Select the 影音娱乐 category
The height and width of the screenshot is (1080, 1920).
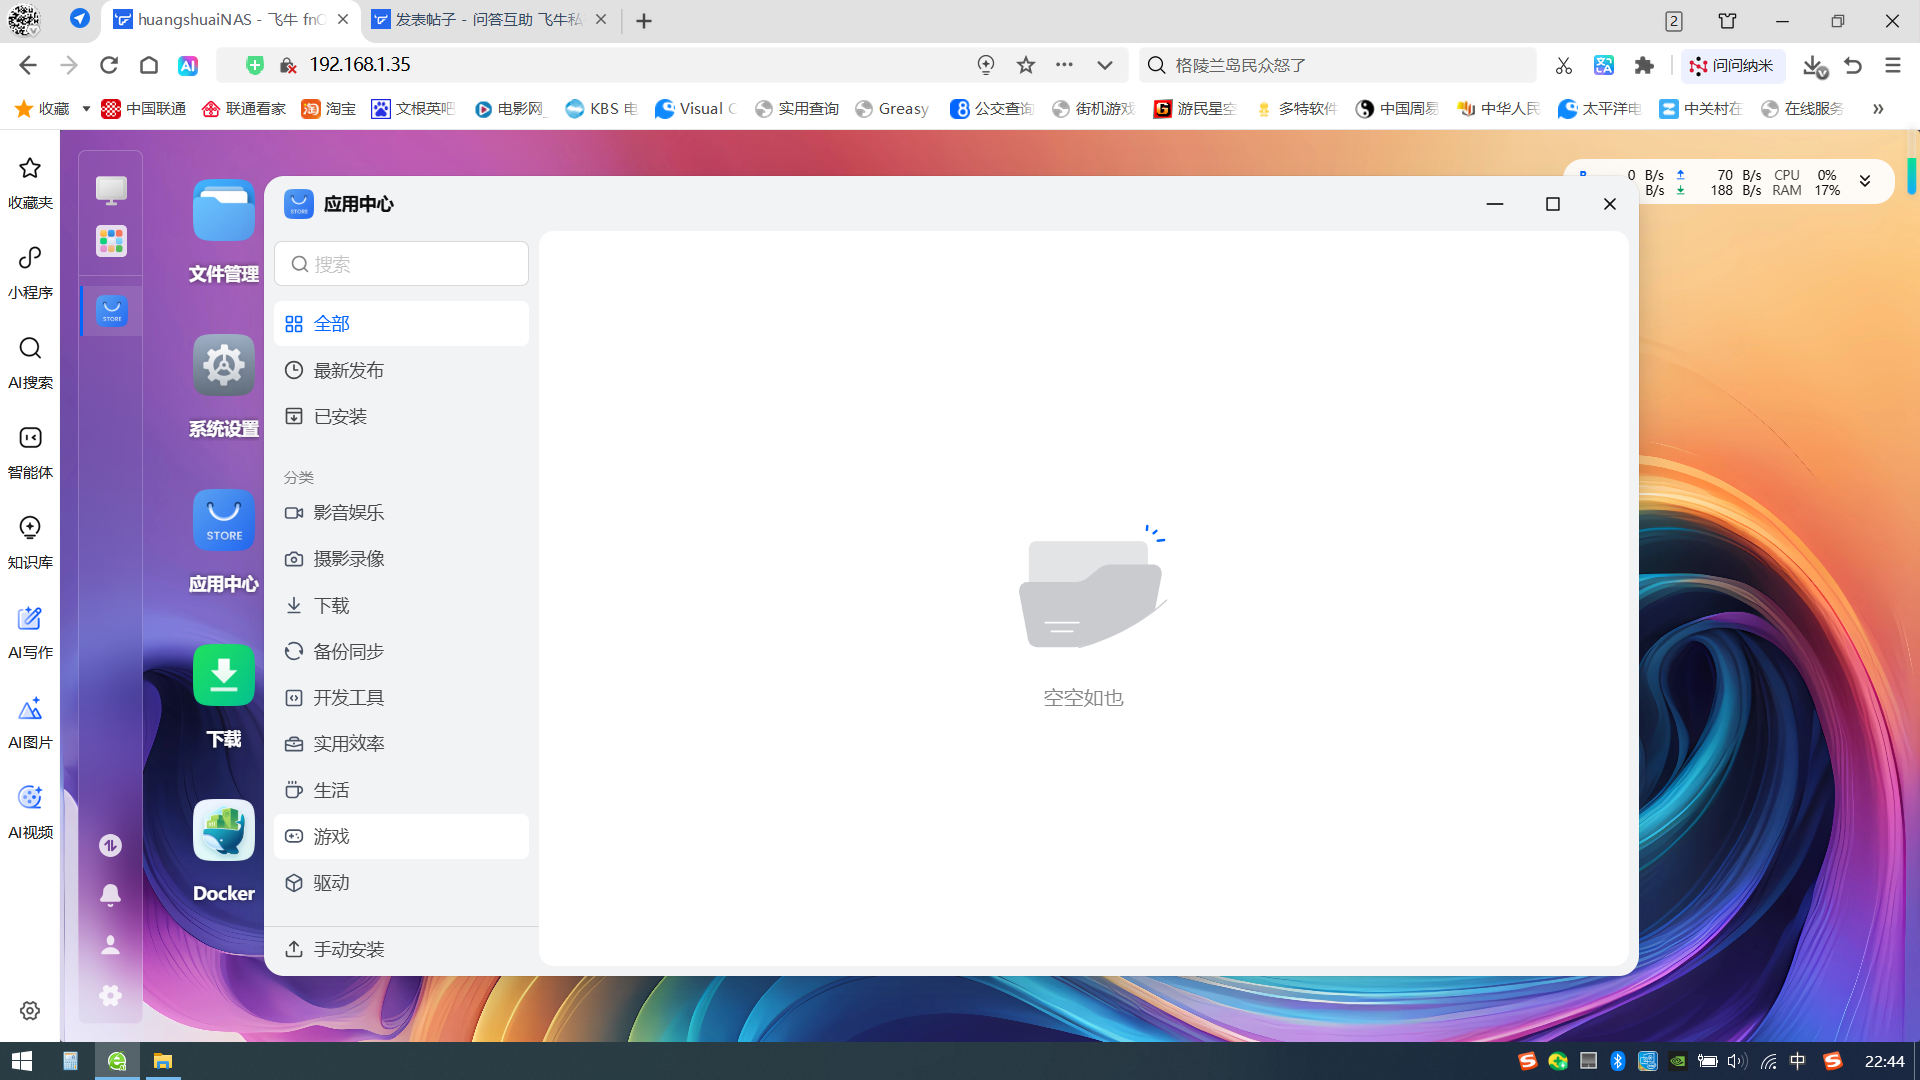coord(348,513)
